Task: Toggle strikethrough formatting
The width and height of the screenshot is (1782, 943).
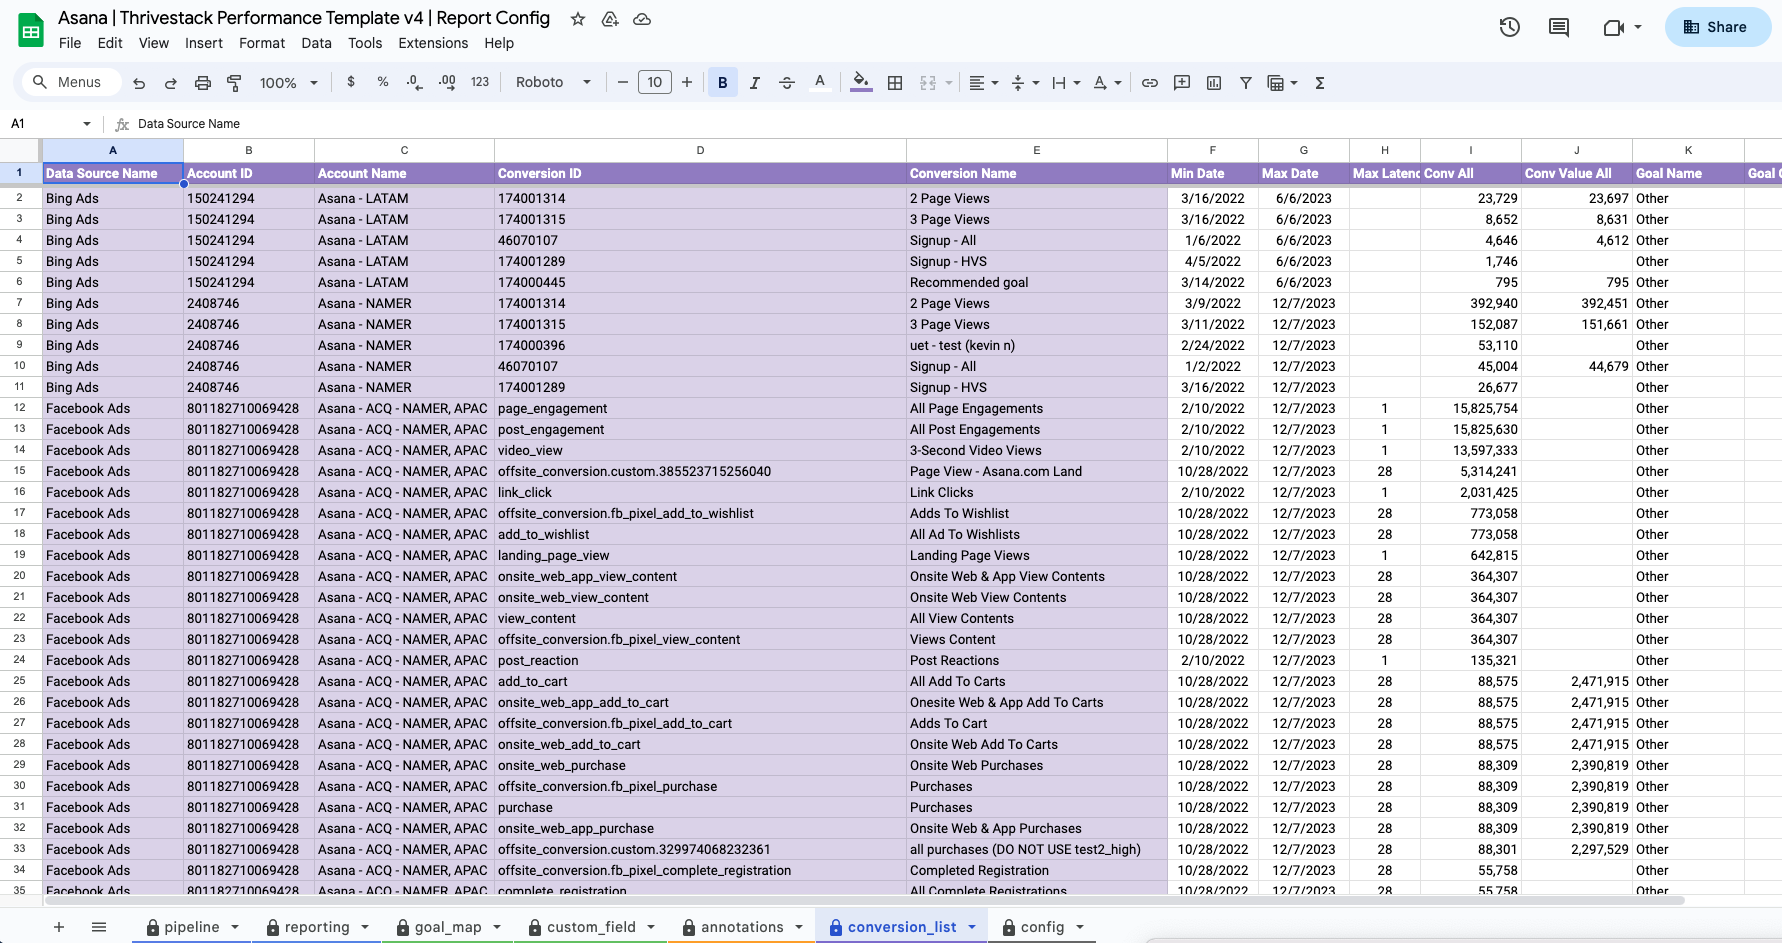Action: tap(787, 83)
